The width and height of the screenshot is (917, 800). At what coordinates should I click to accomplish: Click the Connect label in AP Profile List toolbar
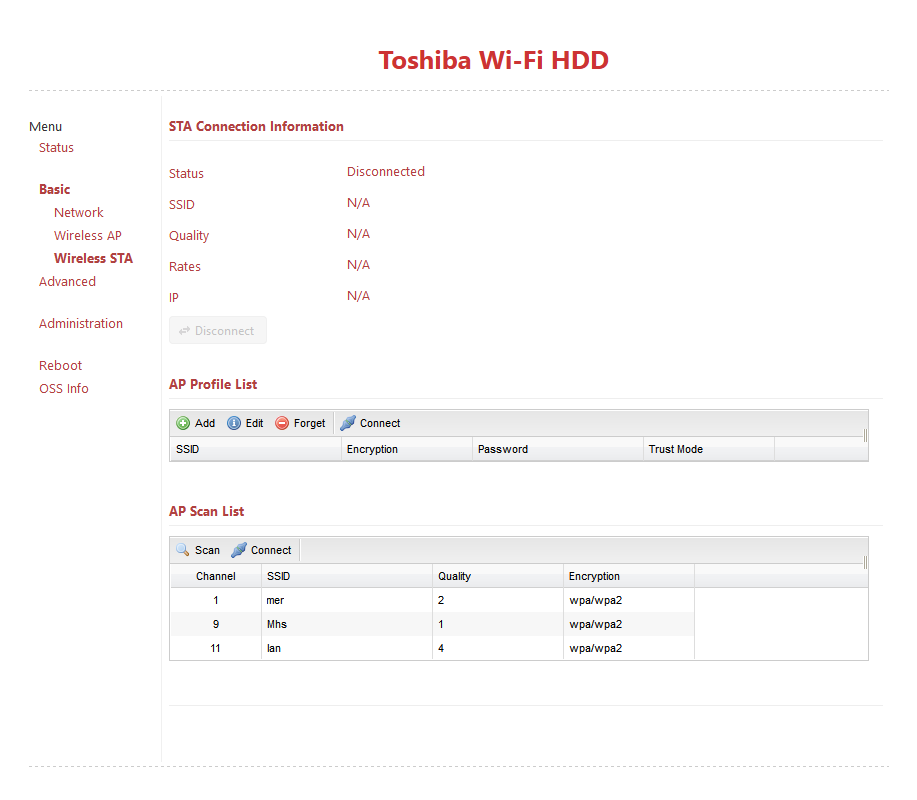[x=380, y=423]
